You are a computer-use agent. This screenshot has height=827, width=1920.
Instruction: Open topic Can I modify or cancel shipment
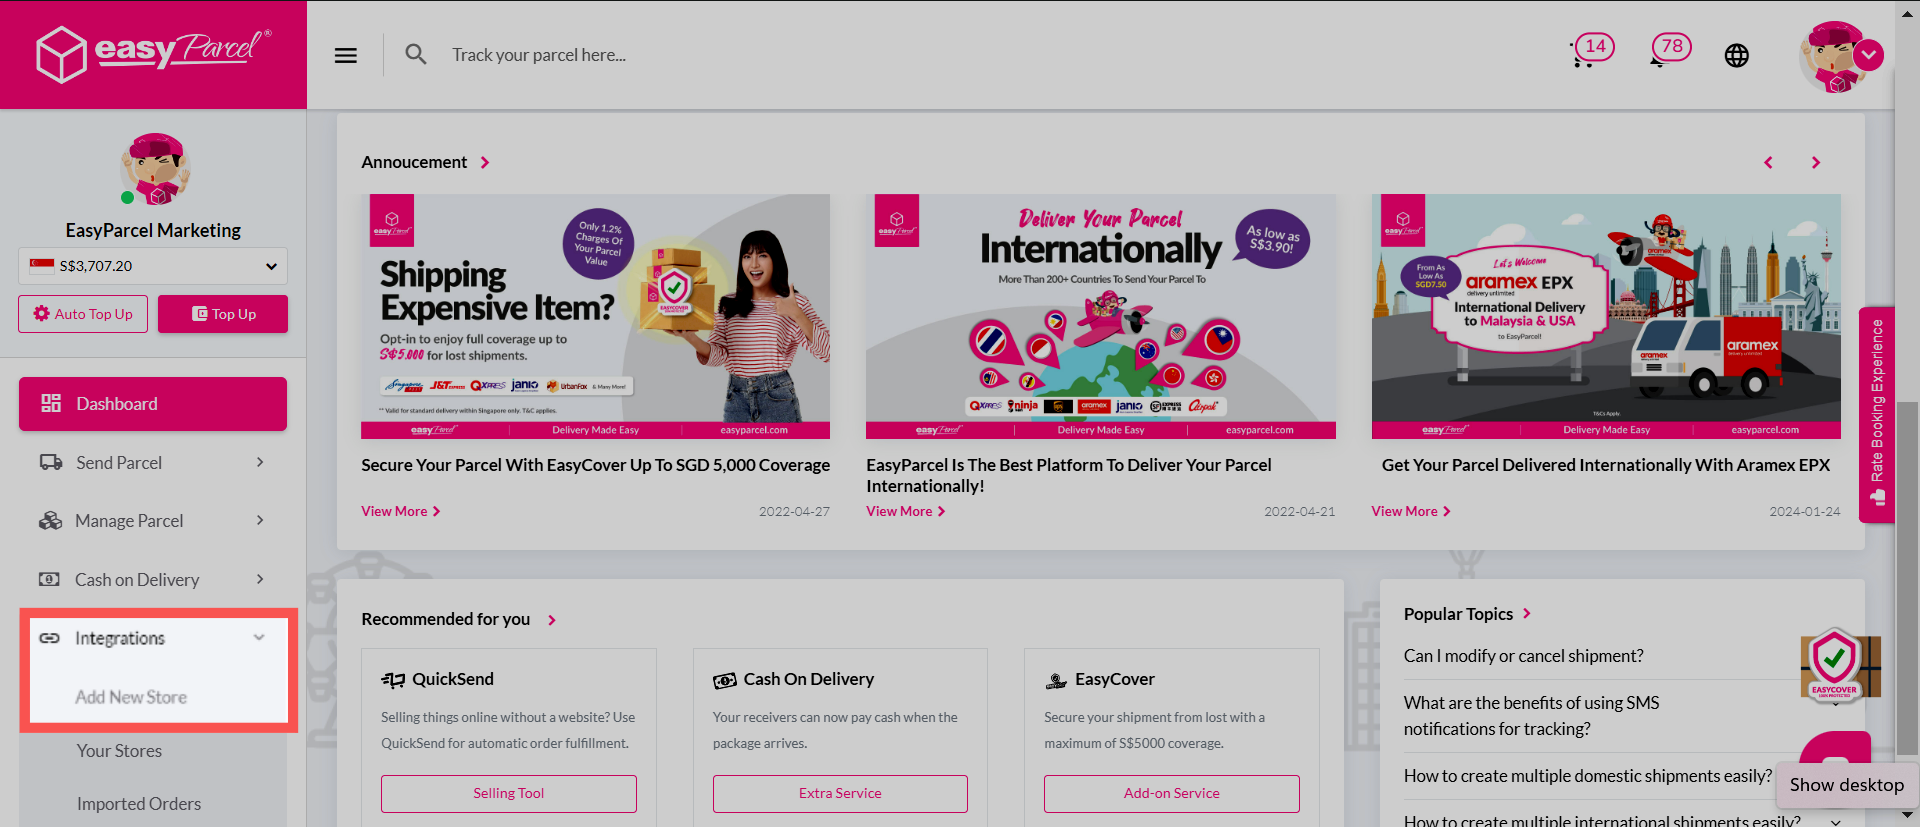(1523, 656)
